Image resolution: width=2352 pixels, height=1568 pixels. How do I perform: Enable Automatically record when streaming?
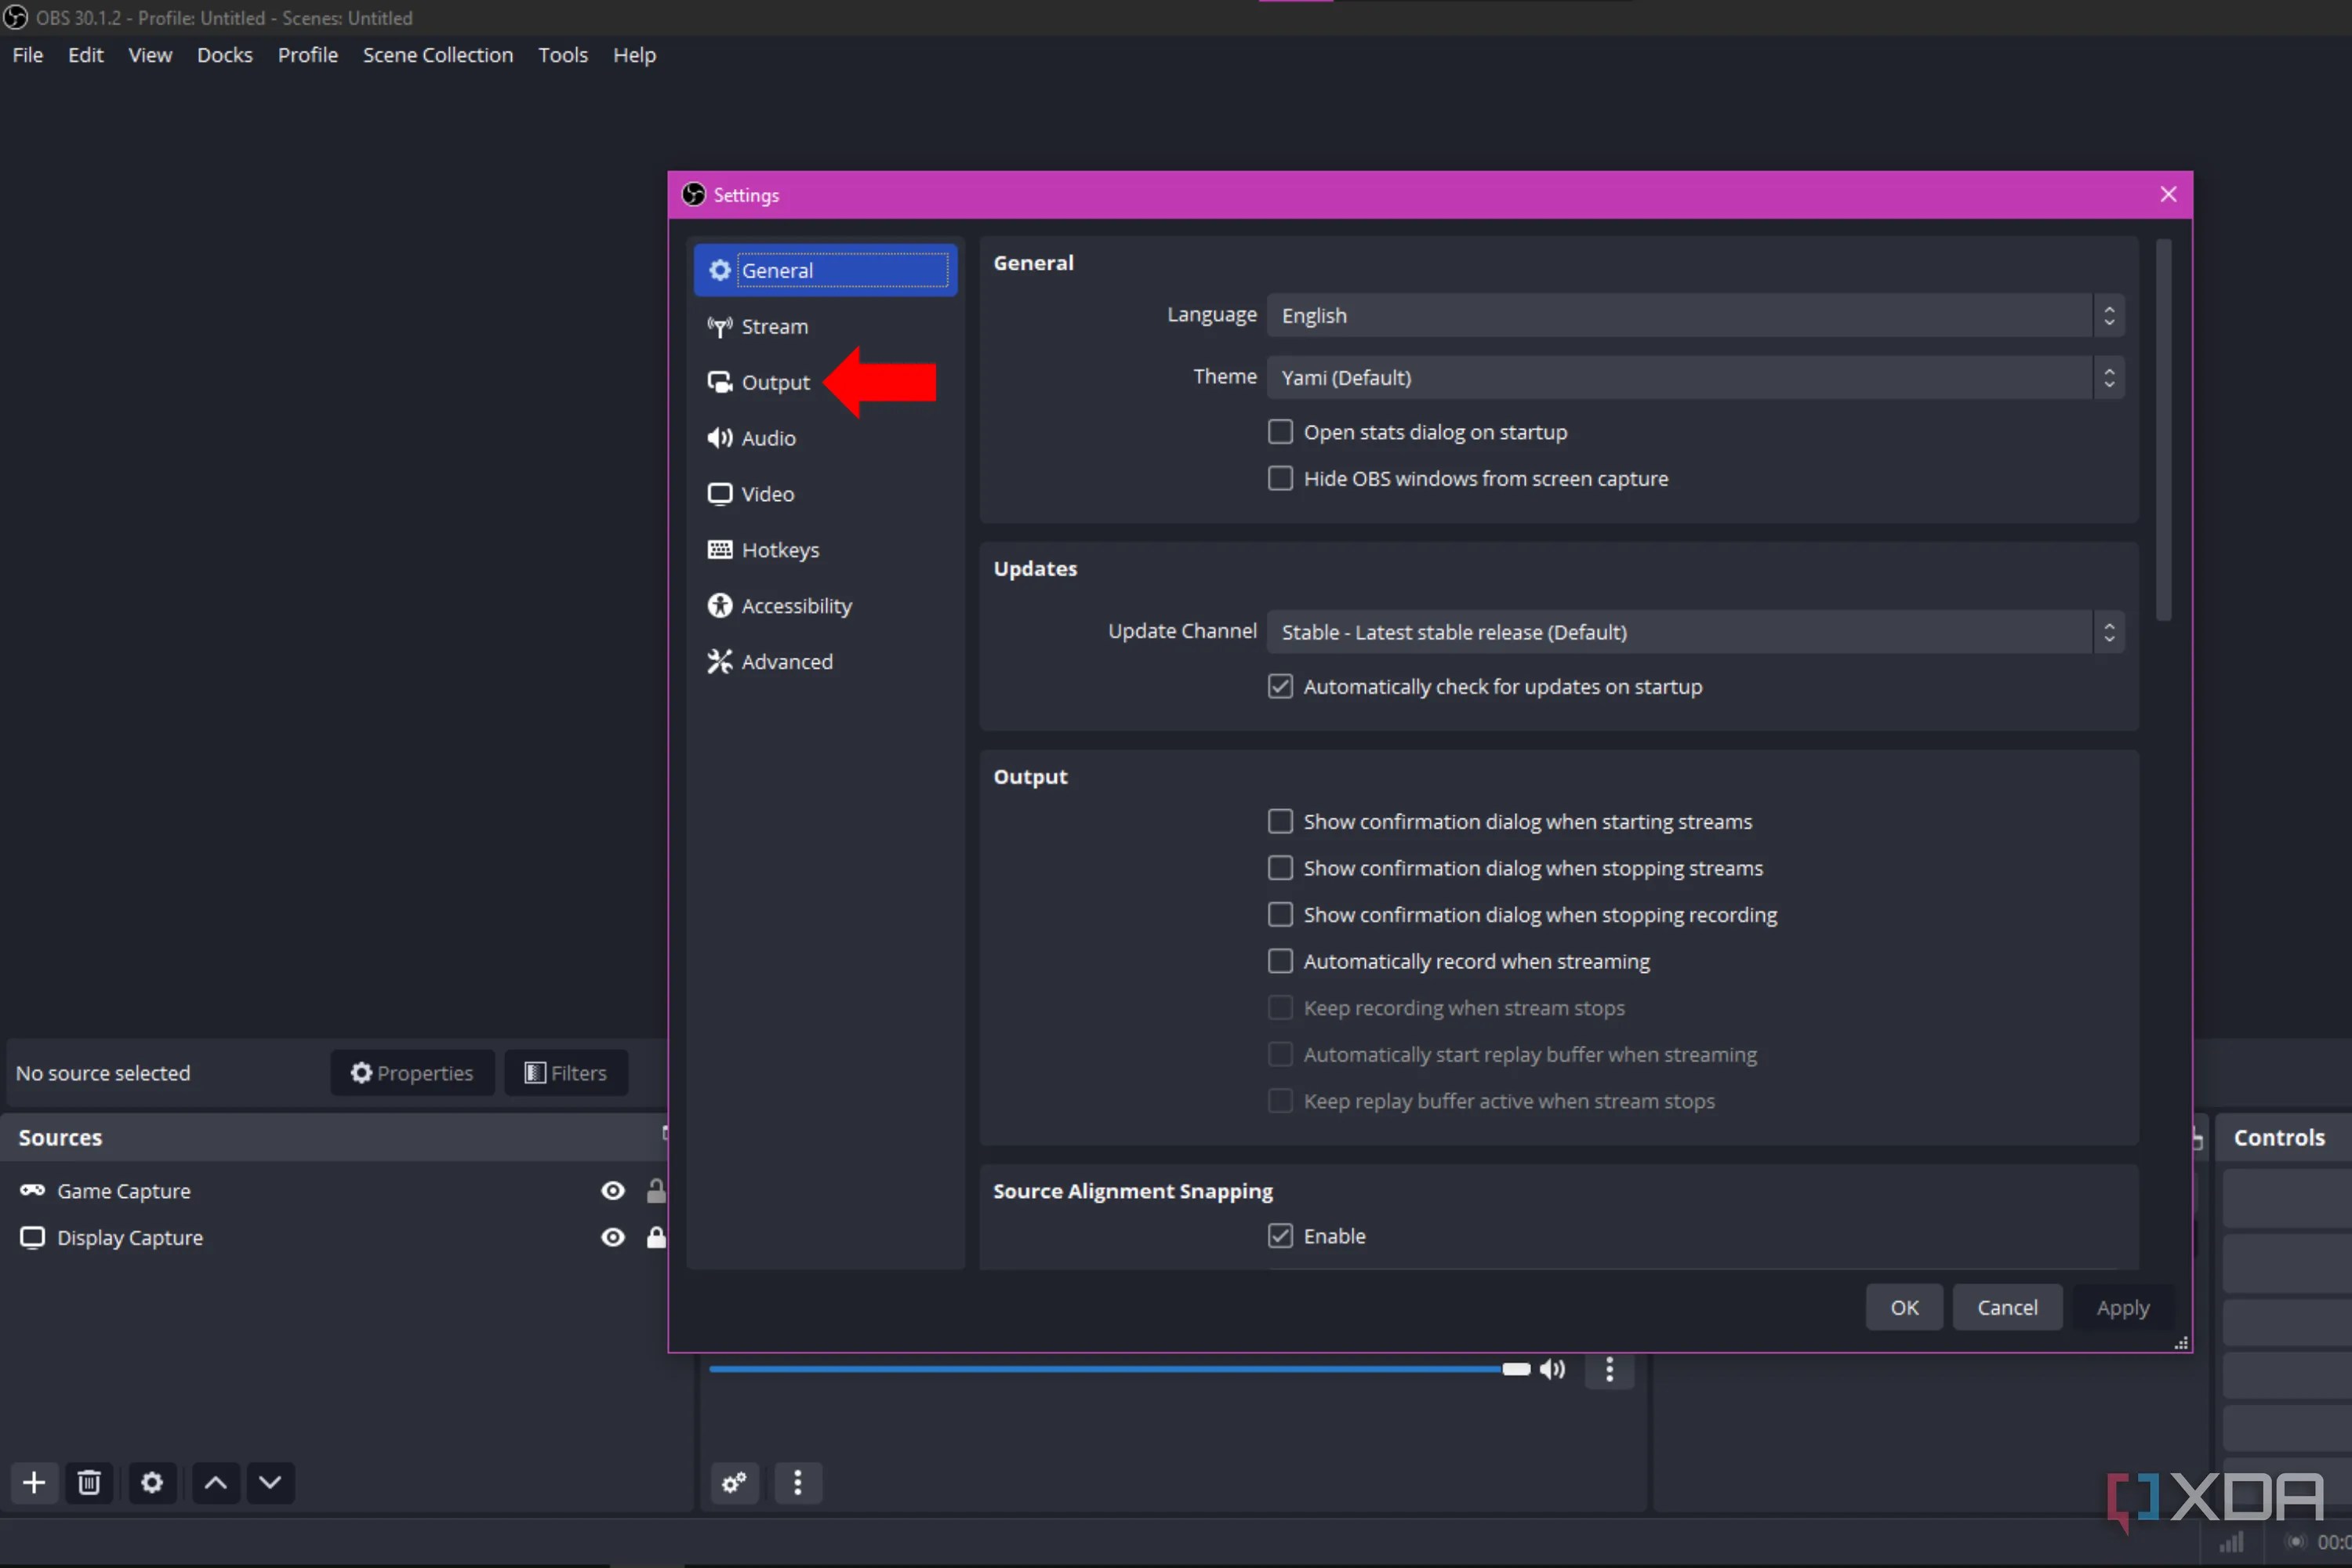point(1280,961)
